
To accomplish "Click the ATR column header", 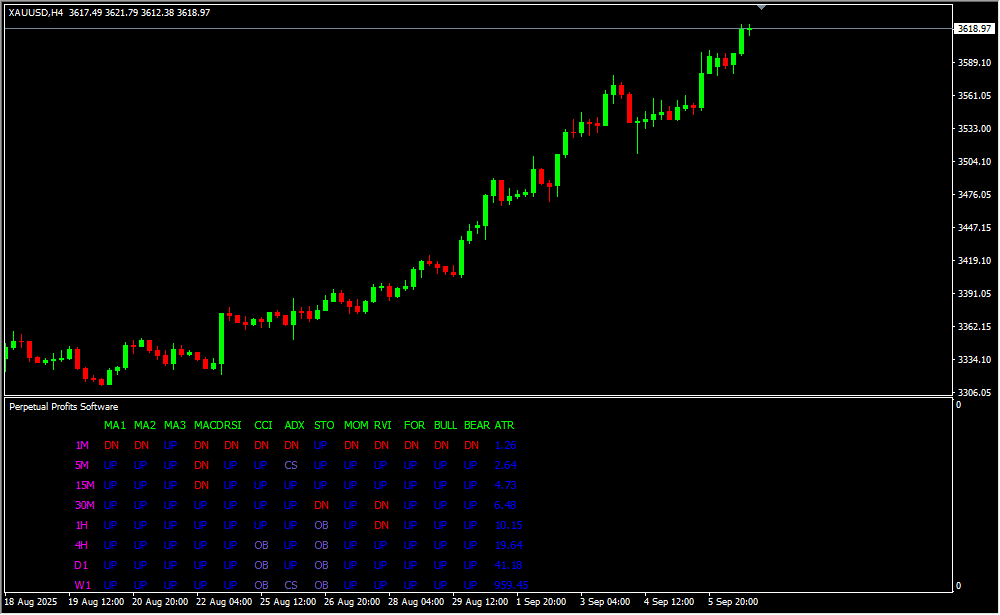I will pos(504,426).
